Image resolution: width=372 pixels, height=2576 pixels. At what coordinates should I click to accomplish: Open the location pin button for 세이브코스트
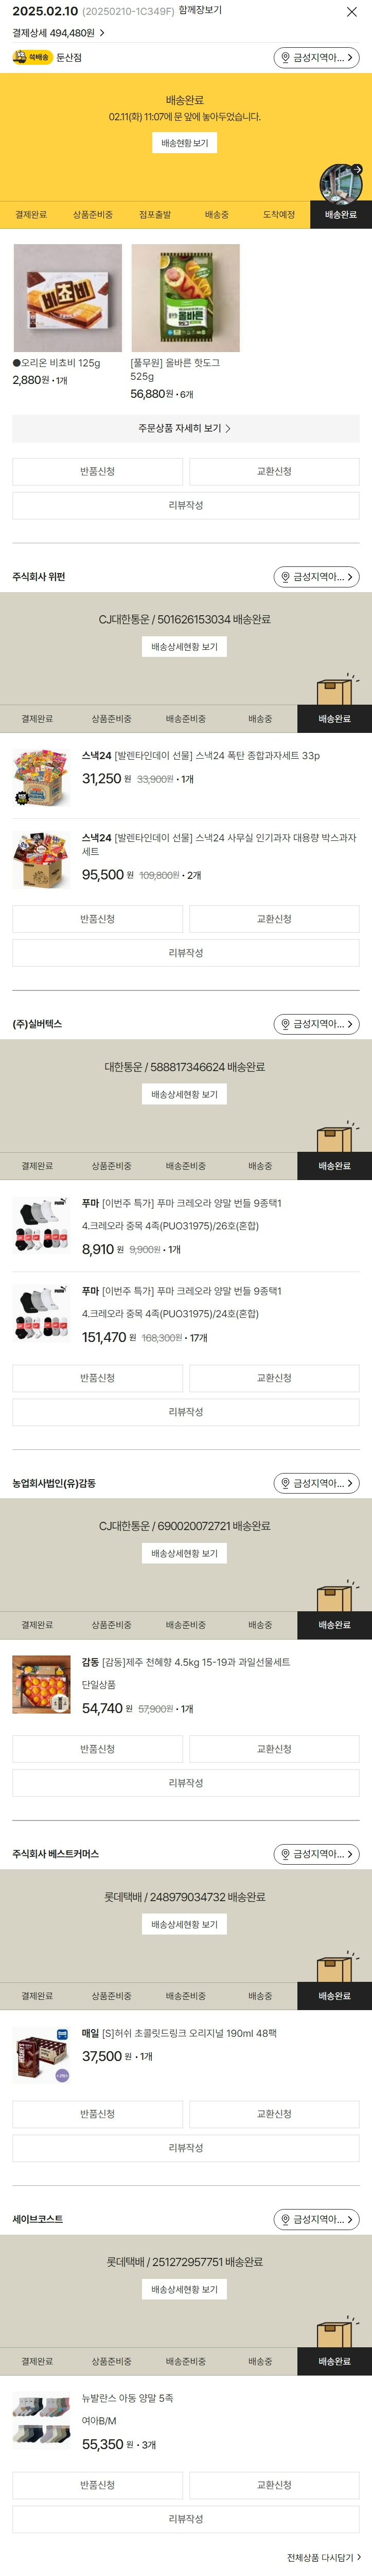[316, 2219]
